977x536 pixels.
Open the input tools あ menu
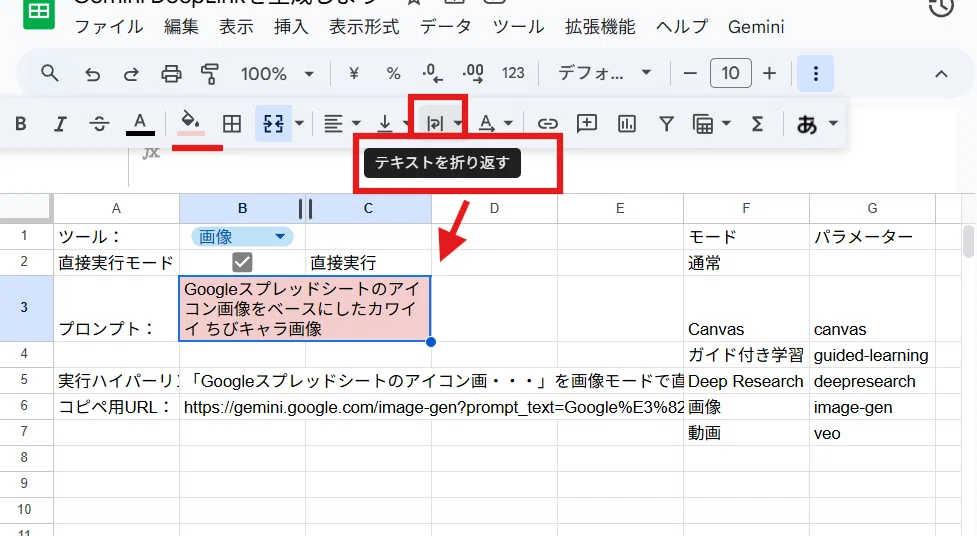(x=816, y=124)
